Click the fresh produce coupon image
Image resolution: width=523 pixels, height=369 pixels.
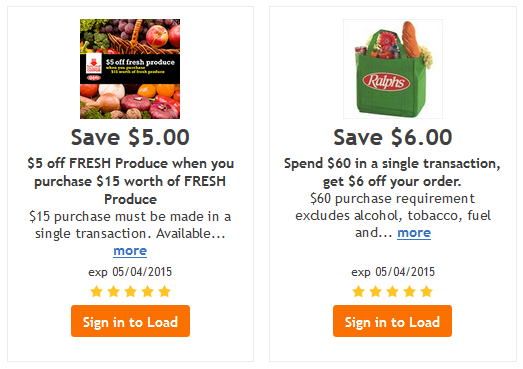tap(130, 69)
